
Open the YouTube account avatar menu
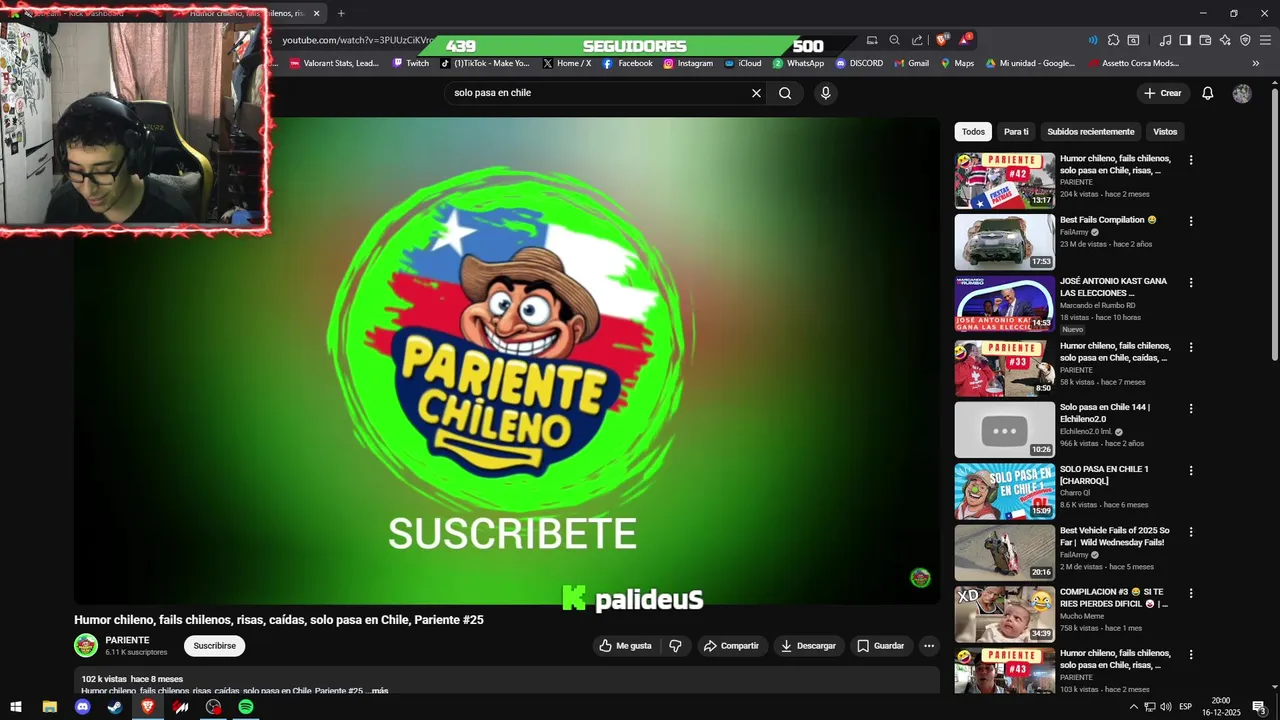(1242, 93)
